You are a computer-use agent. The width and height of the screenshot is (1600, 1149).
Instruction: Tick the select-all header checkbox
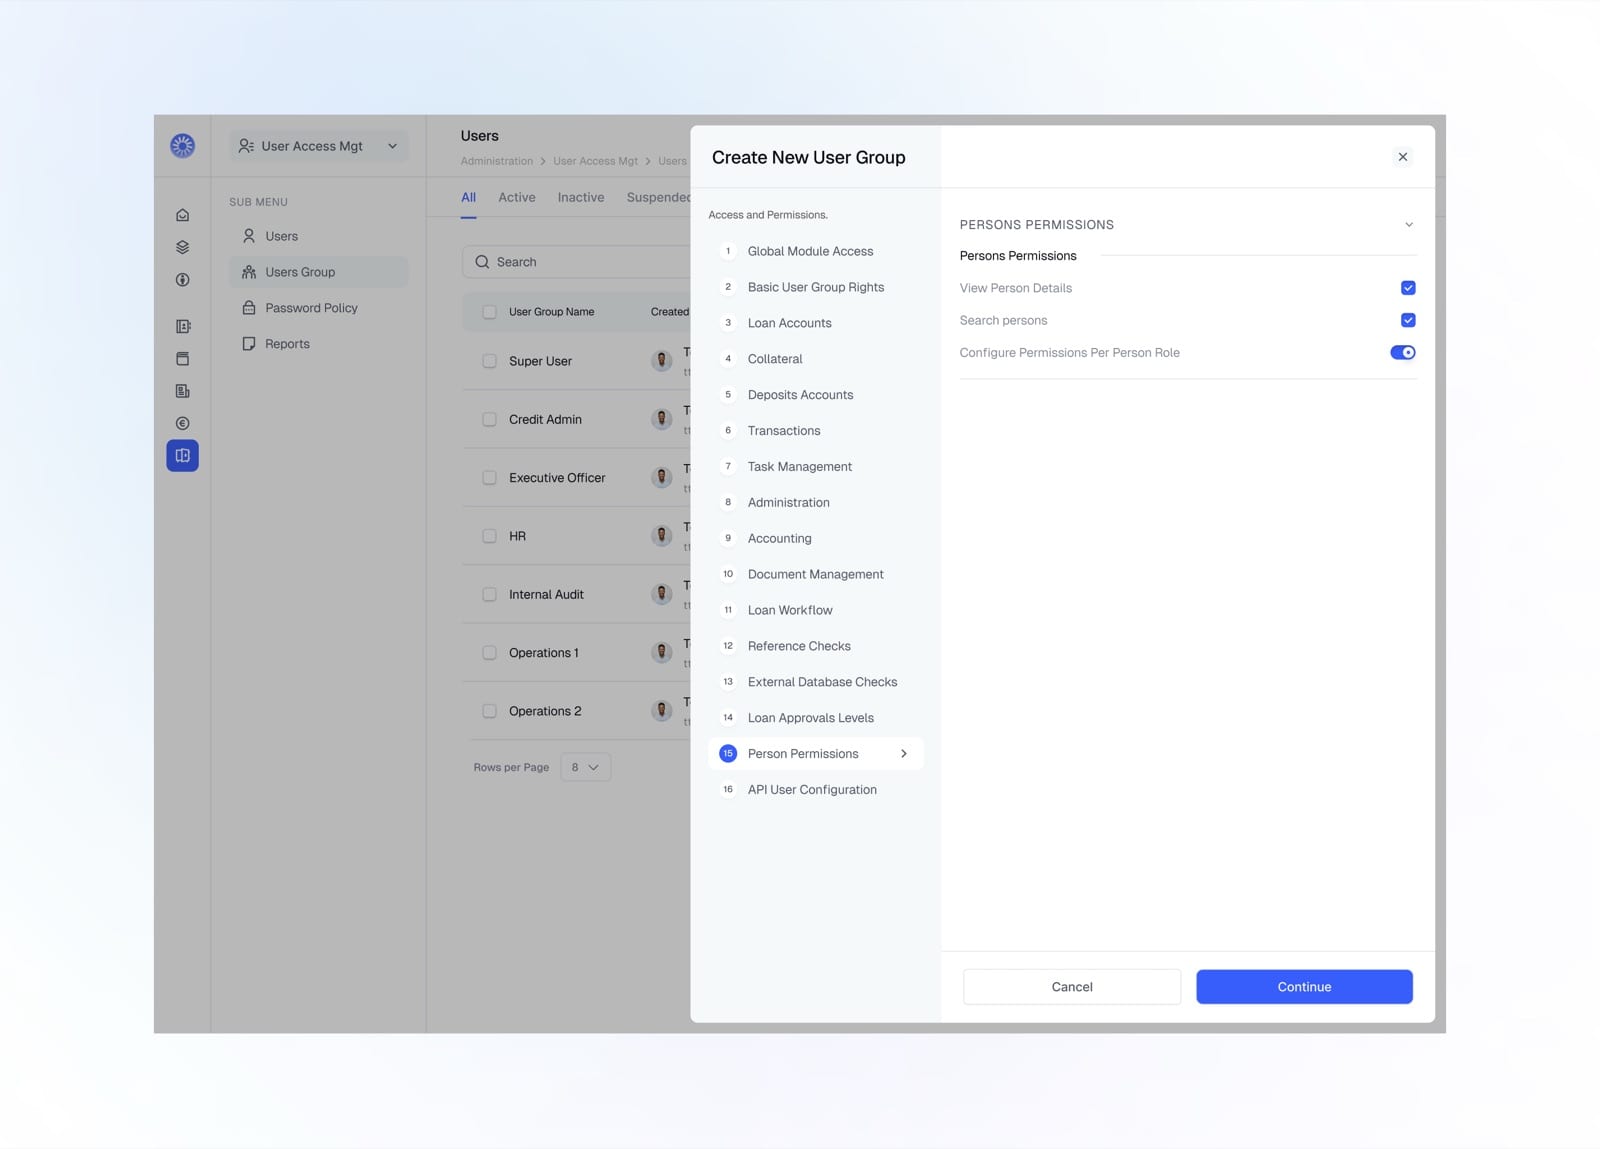click(489, 312)
